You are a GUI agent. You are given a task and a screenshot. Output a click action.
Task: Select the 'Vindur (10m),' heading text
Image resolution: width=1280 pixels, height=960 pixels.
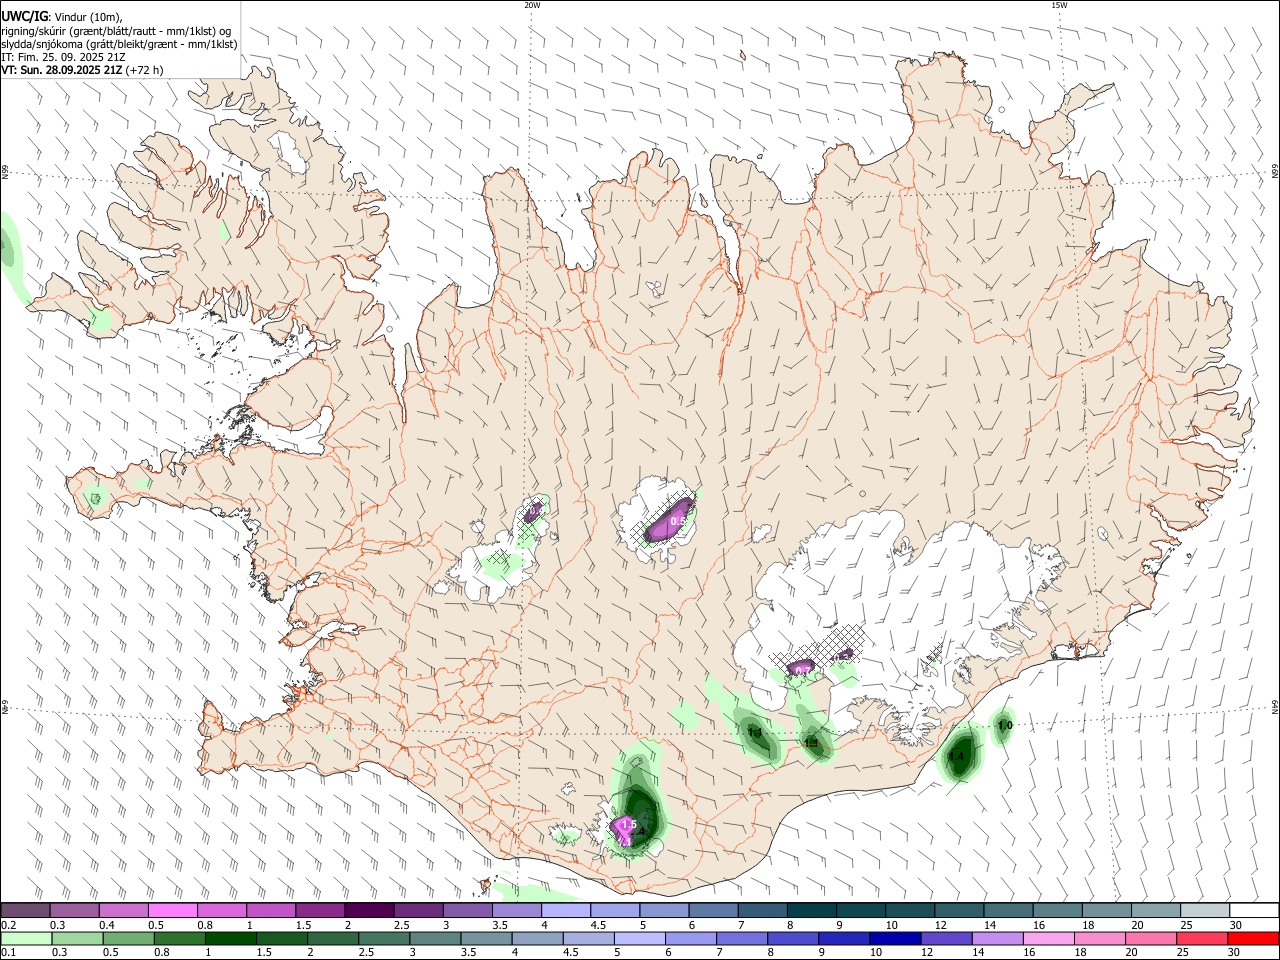(89, 17)
